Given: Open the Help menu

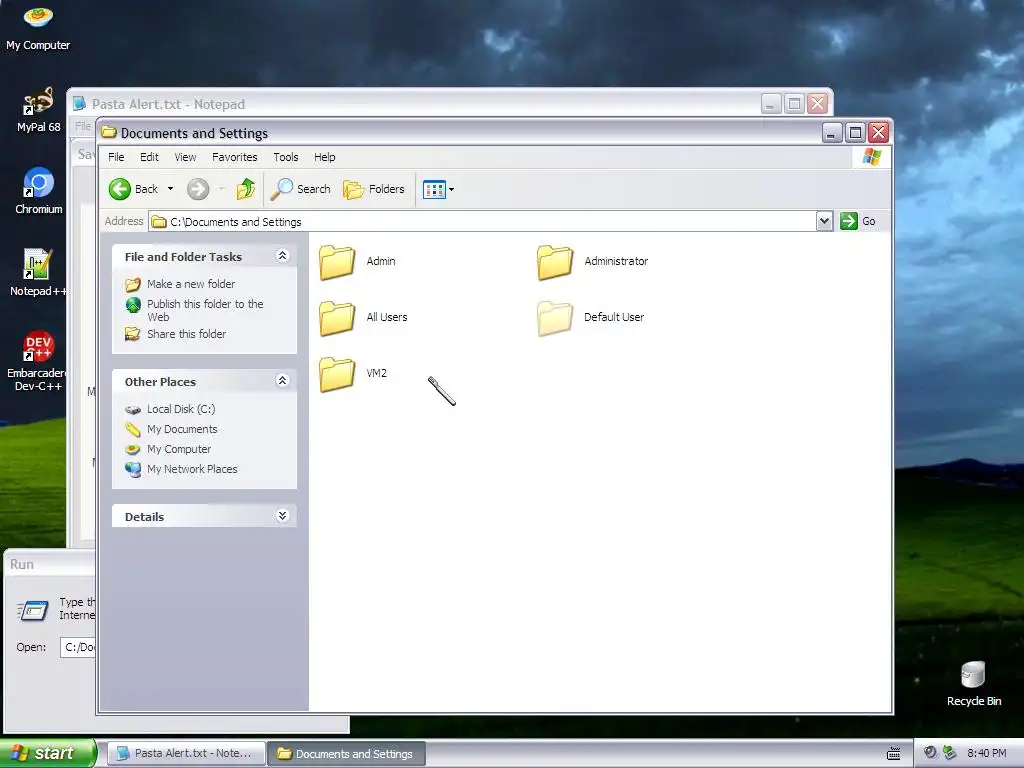Looking at the screenshot, I should 325,157.
